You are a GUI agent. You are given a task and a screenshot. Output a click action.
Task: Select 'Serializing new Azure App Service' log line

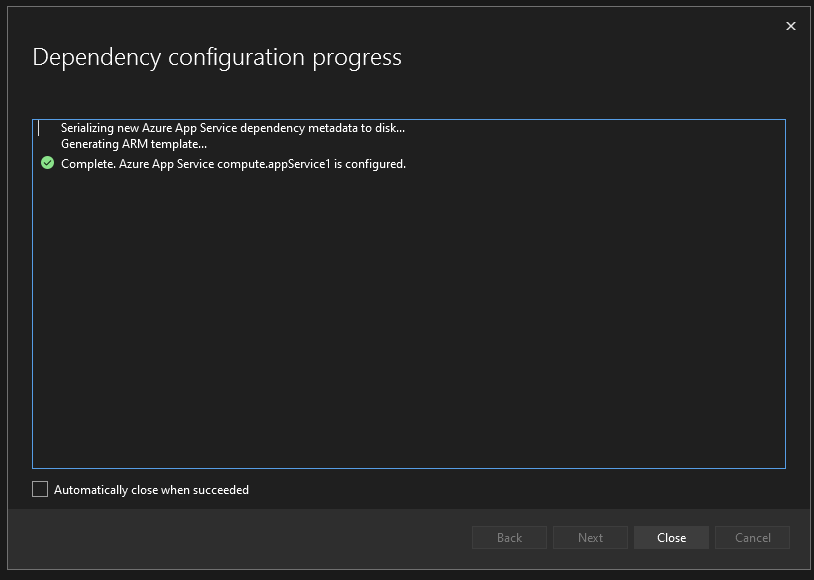(233, 128)
